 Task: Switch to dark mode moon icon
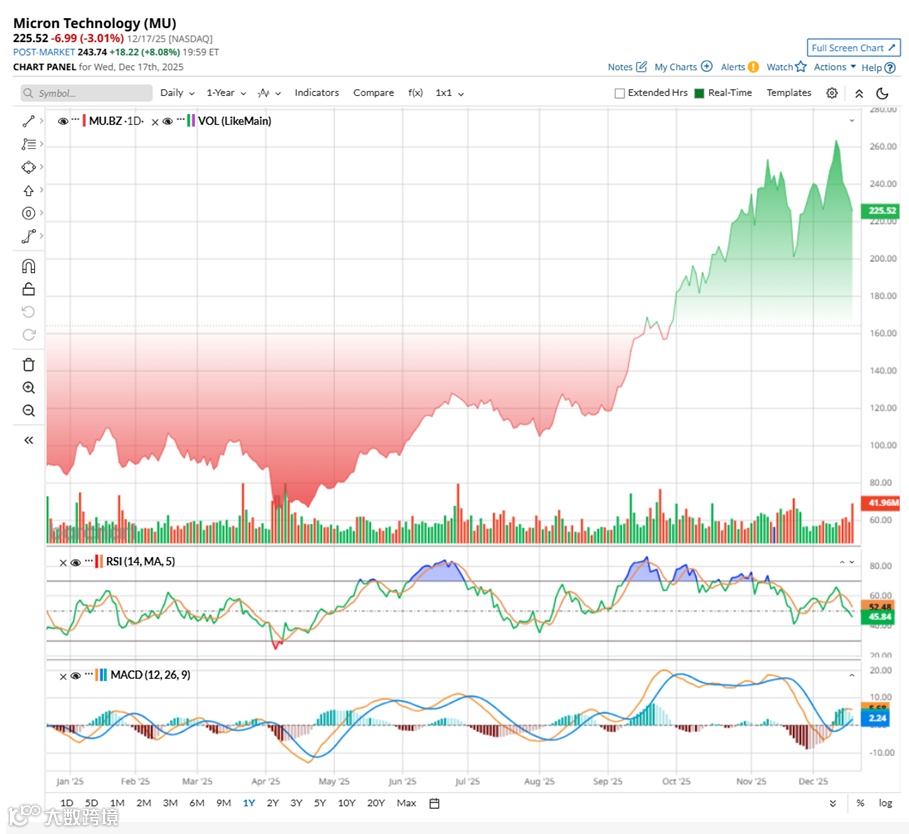click(x=882, y=93)
